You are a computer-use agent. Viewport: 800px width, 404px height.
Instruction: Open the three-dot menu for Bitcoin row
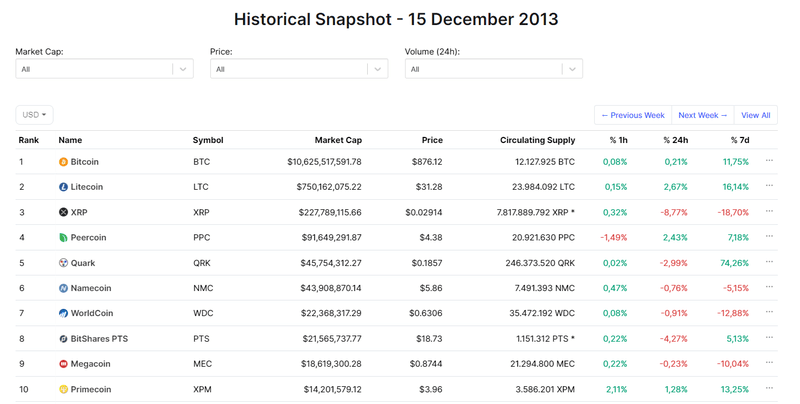pyautogui.click(x=769, y=161)
